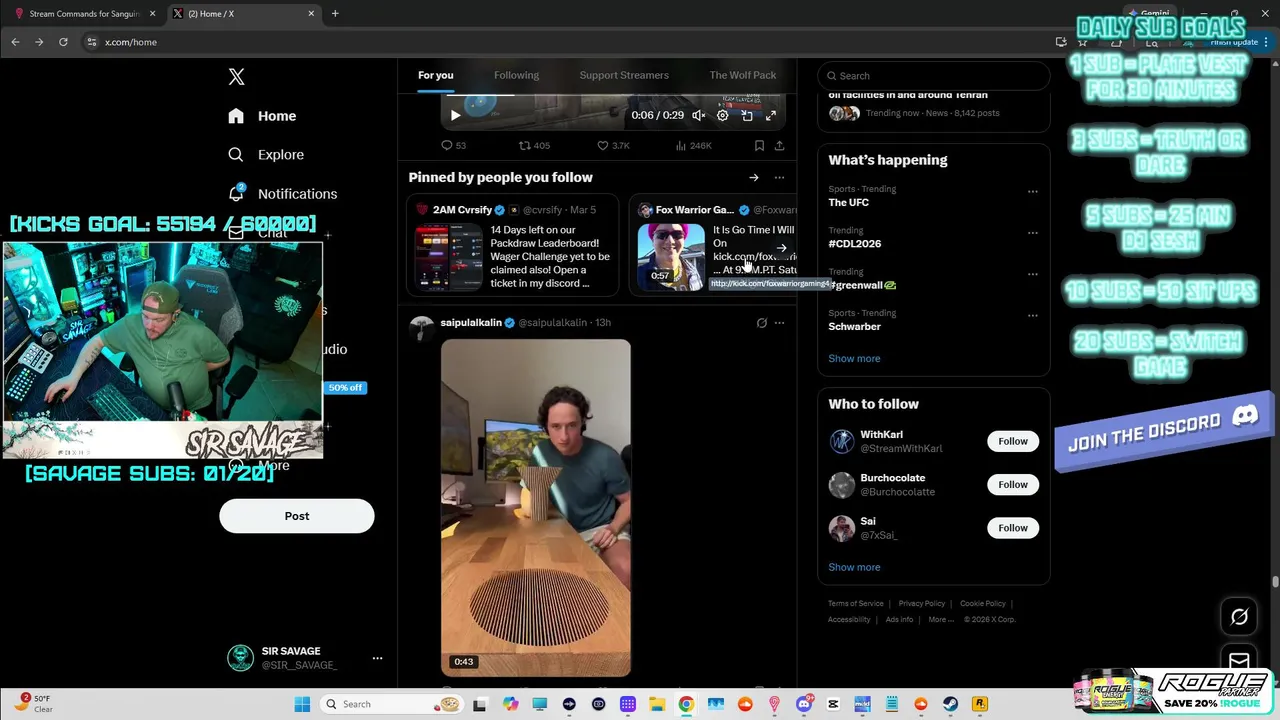Open The UFC trending topic
Image resolution: width=1280 pixels, height=720 pixels.
click(848, 202)
